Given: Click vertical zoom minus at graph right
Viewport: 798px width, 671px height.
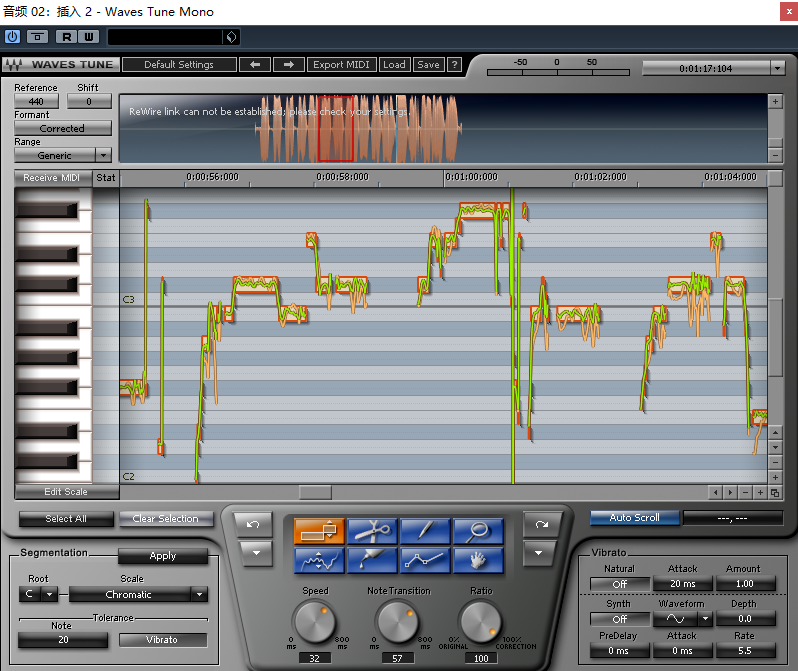Looking at the screenshot, I should [x=775, y=463].
